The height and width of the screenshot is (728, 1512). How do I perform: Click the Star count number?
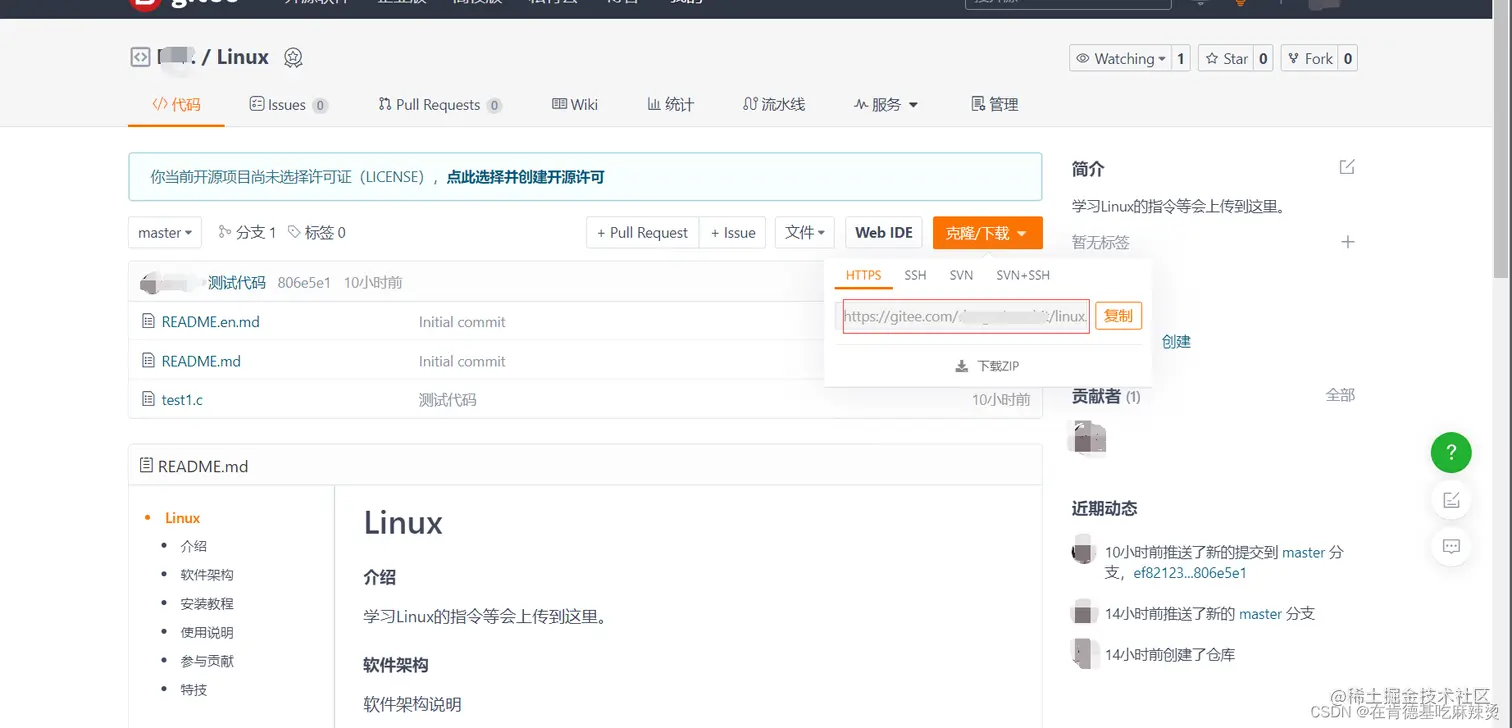[1264, 59]
